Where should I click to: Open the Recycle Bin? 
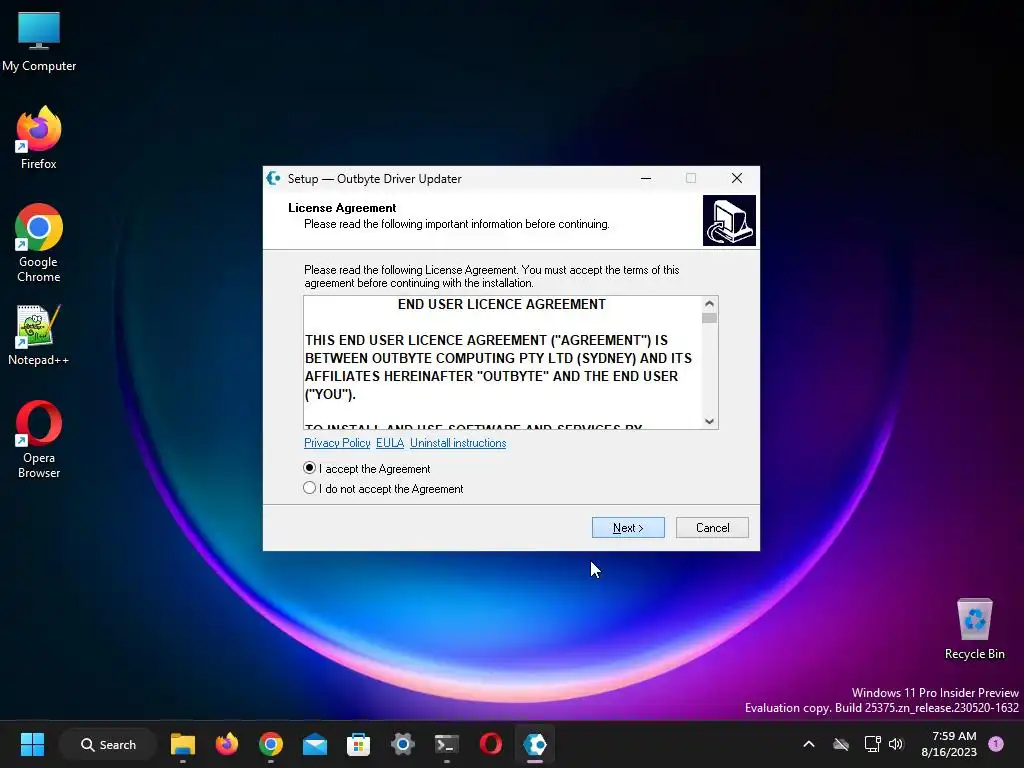[974, 628]
